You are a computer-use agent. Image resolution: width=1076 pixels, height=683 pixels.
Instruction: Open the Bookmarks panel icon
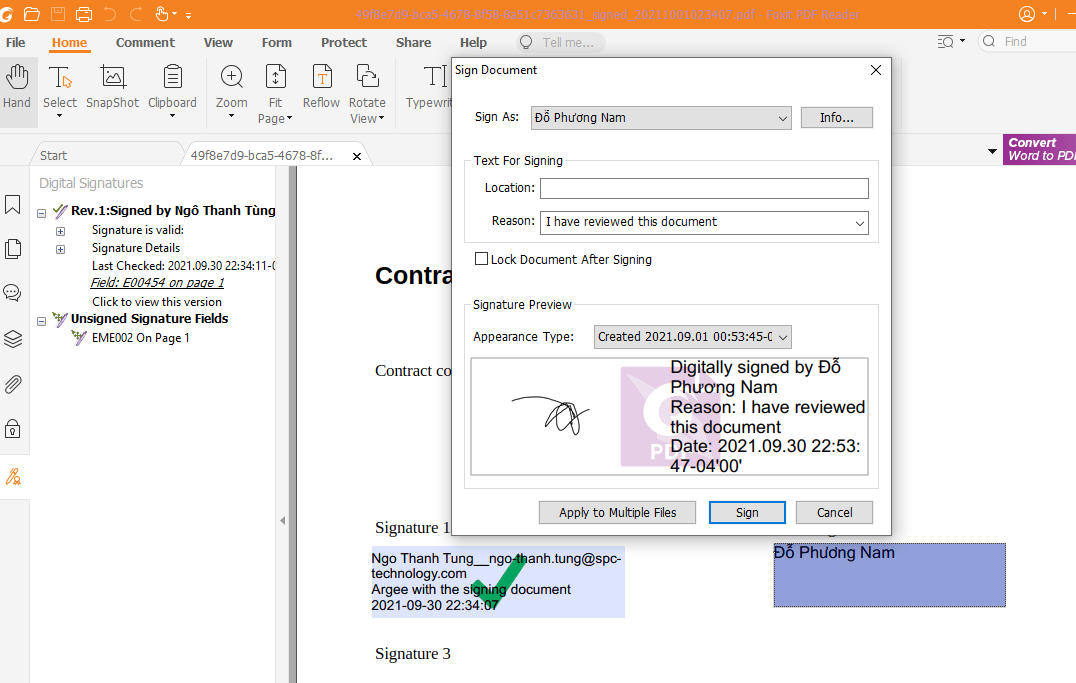[x=13, y=204]
